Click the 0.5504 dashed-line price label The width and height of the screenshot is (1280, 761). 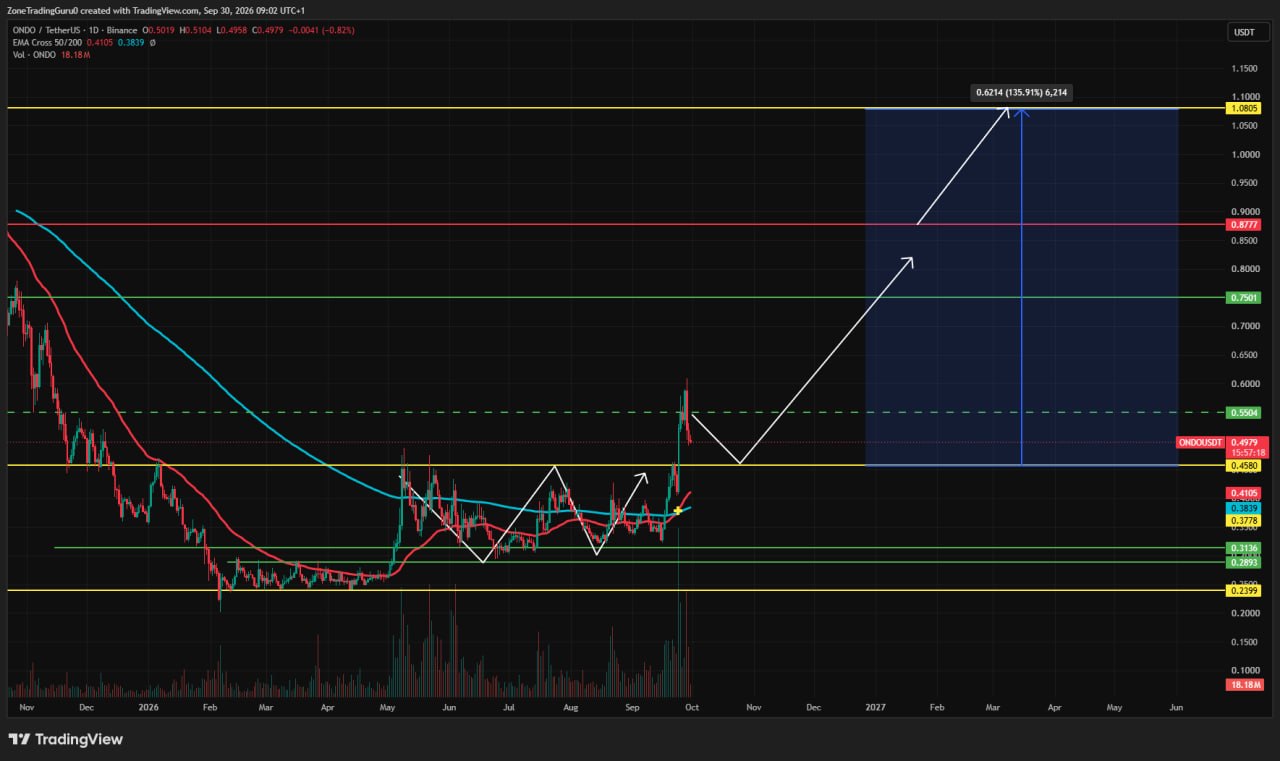tap(1243, 412)
